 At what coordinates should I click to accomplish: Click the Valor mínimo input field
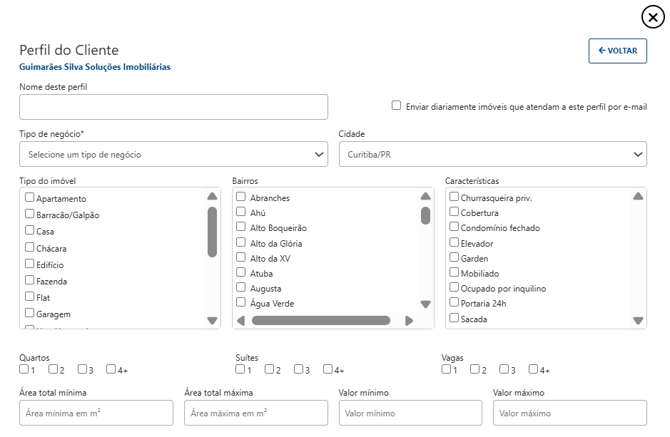(x=410, y=413)
